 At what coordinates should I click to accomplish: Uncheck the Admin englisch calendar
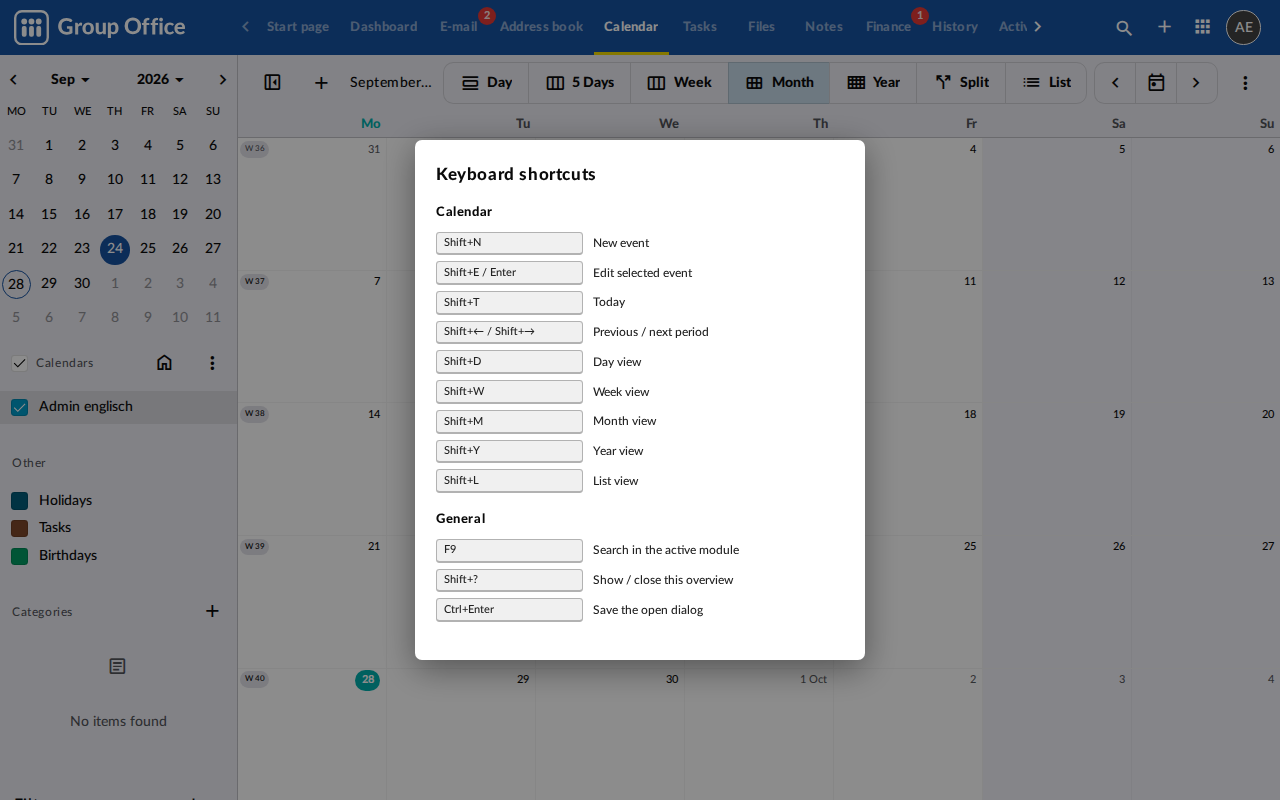pyautogui.click(x=19, y=407)
